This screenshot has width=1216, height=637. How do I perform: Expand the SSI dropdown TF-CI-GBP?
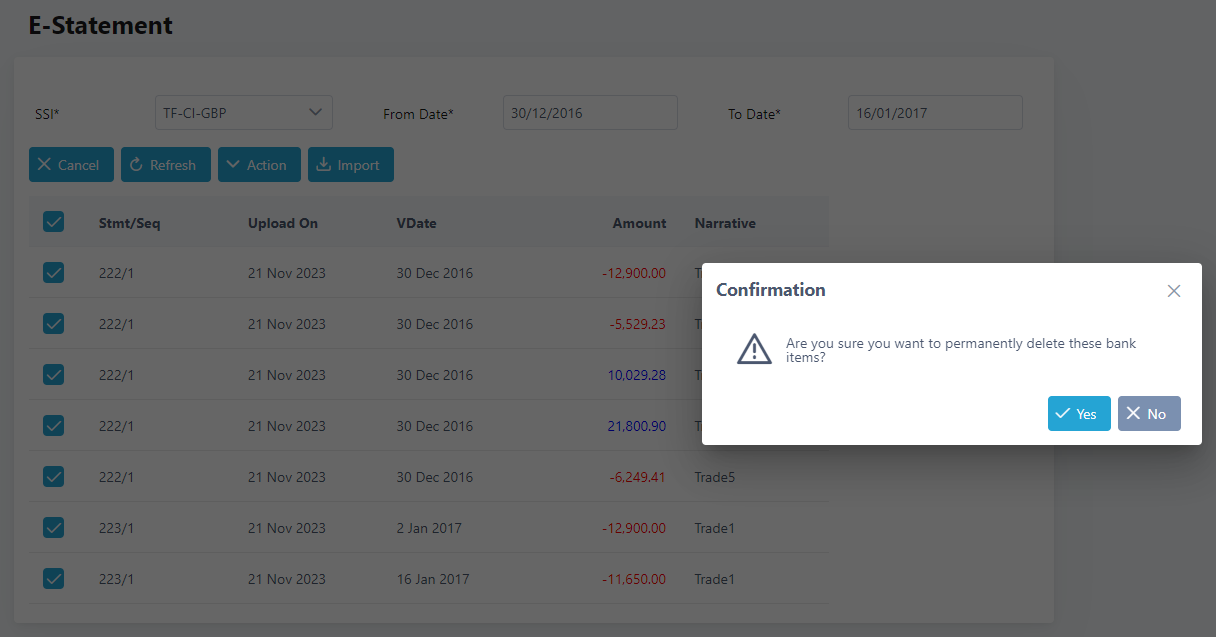(x=244, y=113)
